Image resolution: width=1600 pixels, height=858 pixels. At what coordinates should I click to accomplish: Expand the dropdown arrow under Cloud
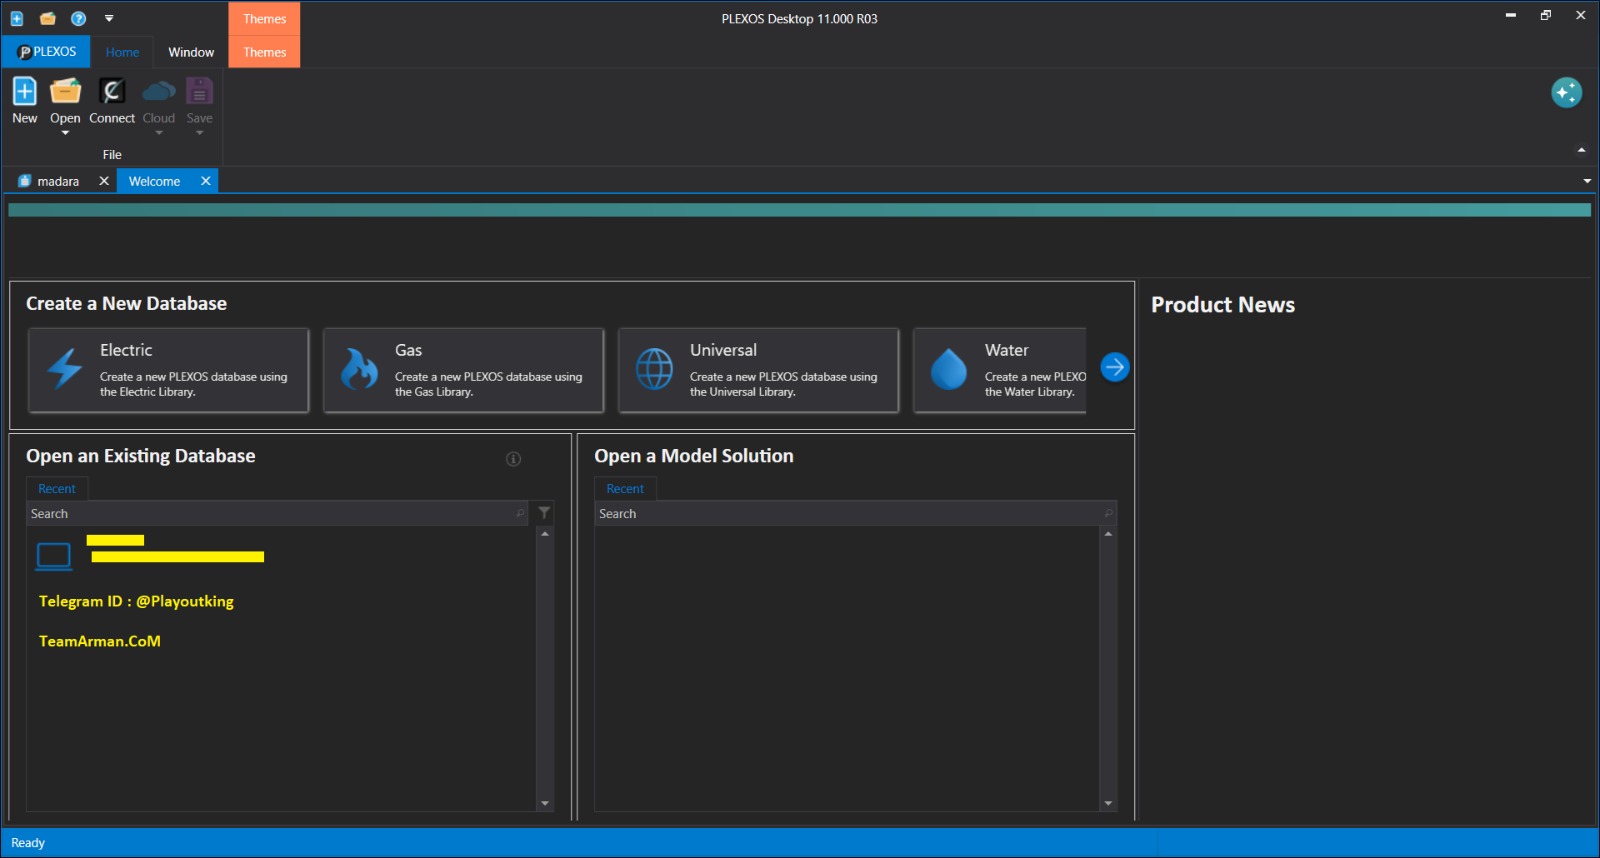[x=159, y=133]
